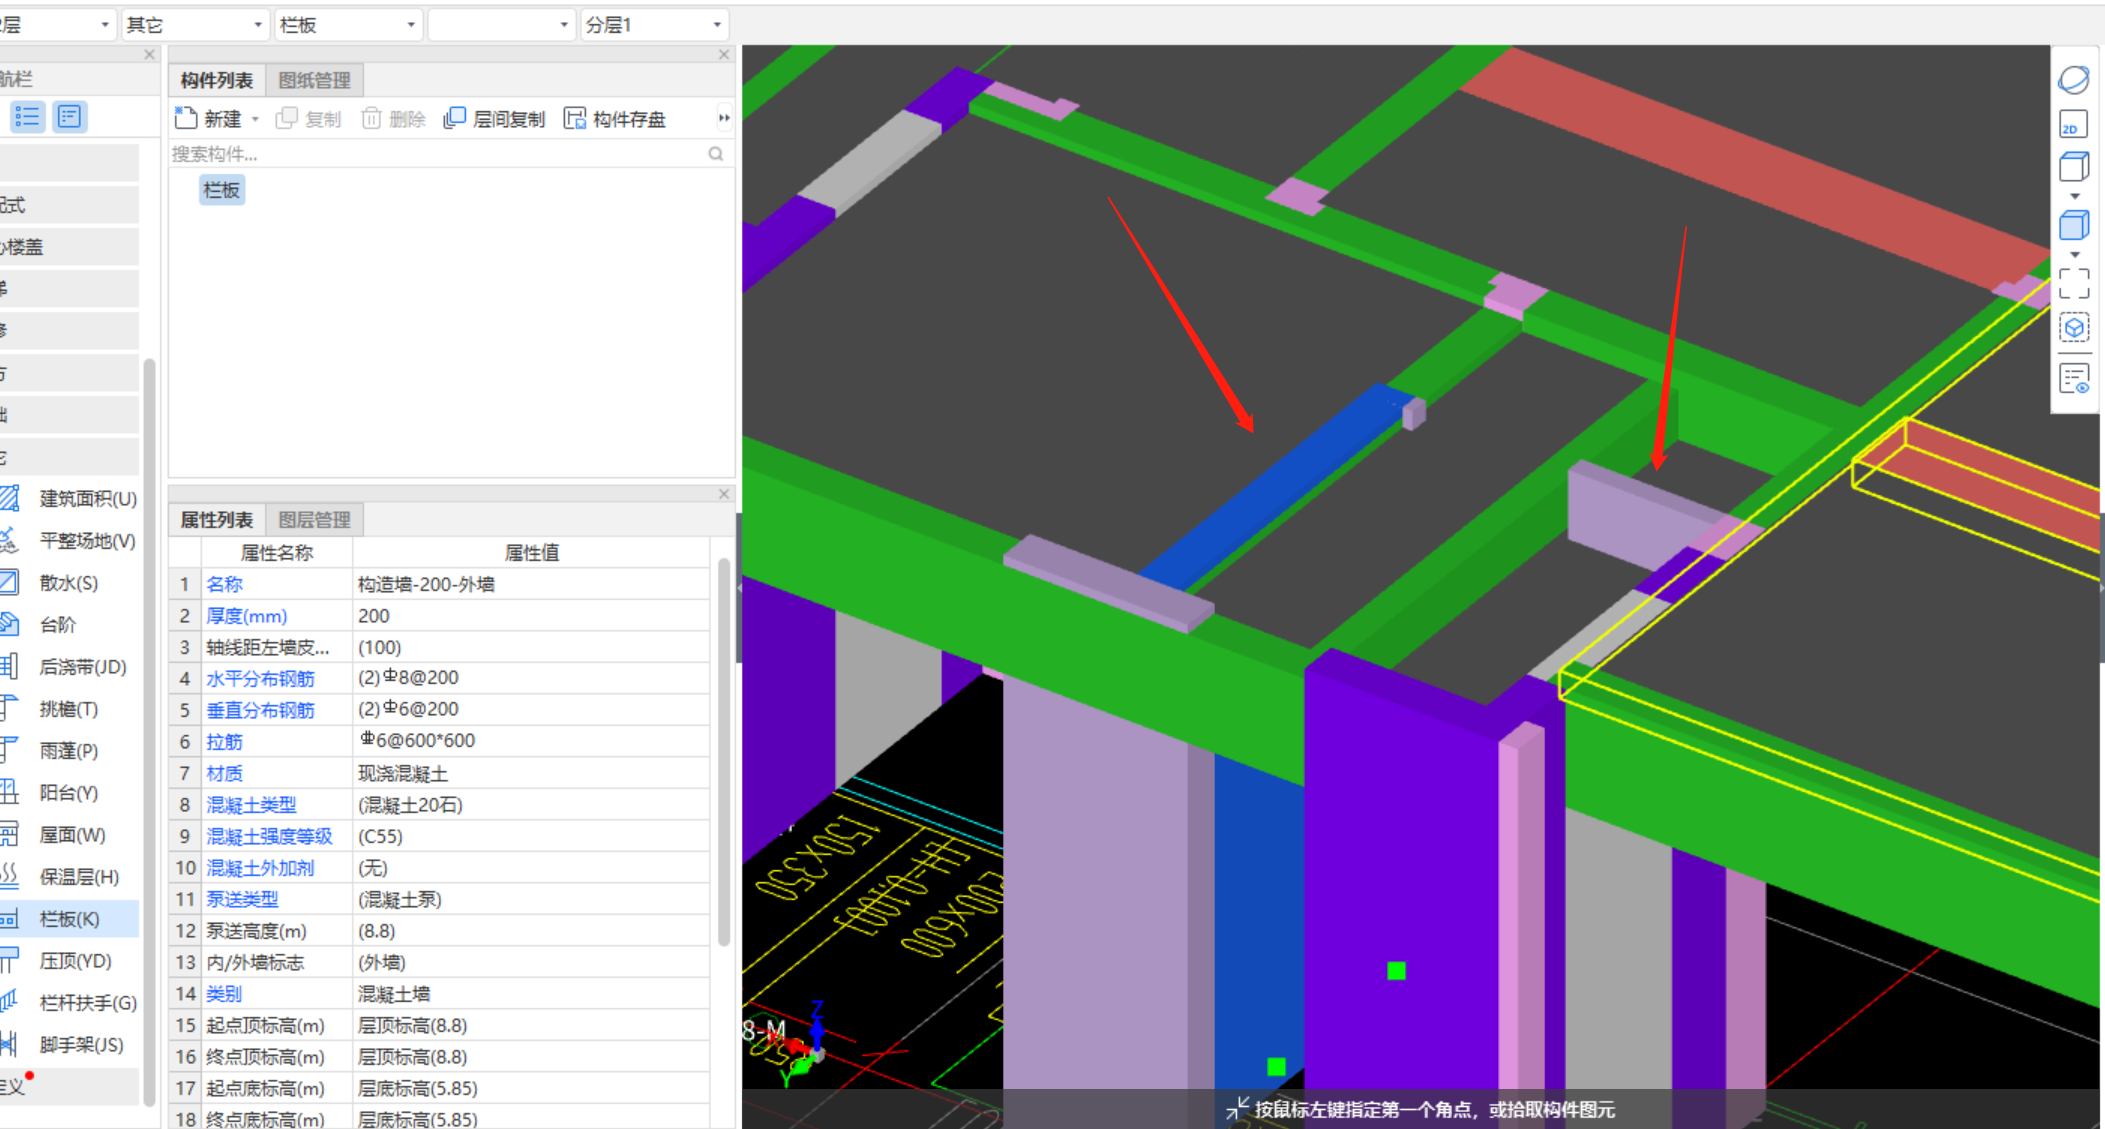Viewport: 2105px width, 1129px height.
Task: Close the component list panel
Action: 724,55
